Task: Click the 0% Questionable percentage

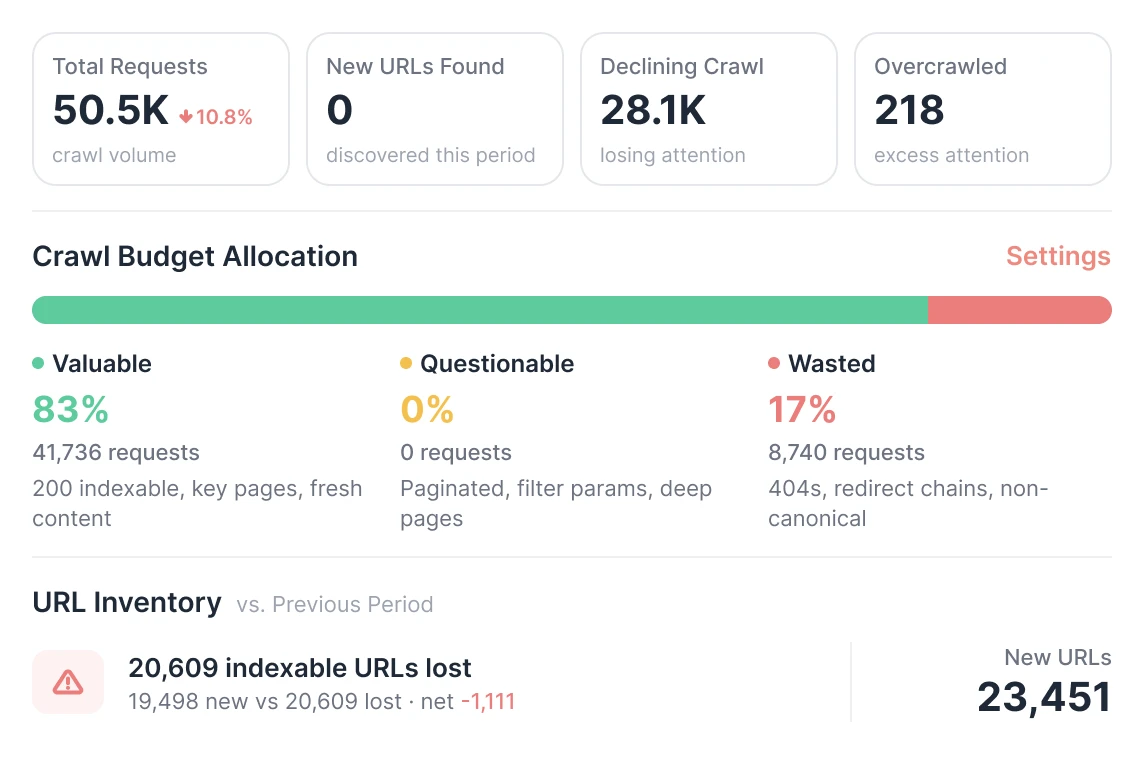Action: click(427, 409)
